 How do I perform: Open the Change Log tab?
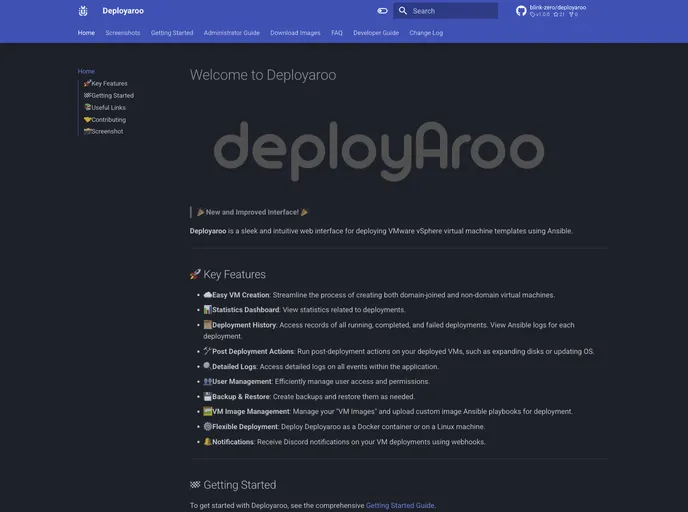[426, 33]
